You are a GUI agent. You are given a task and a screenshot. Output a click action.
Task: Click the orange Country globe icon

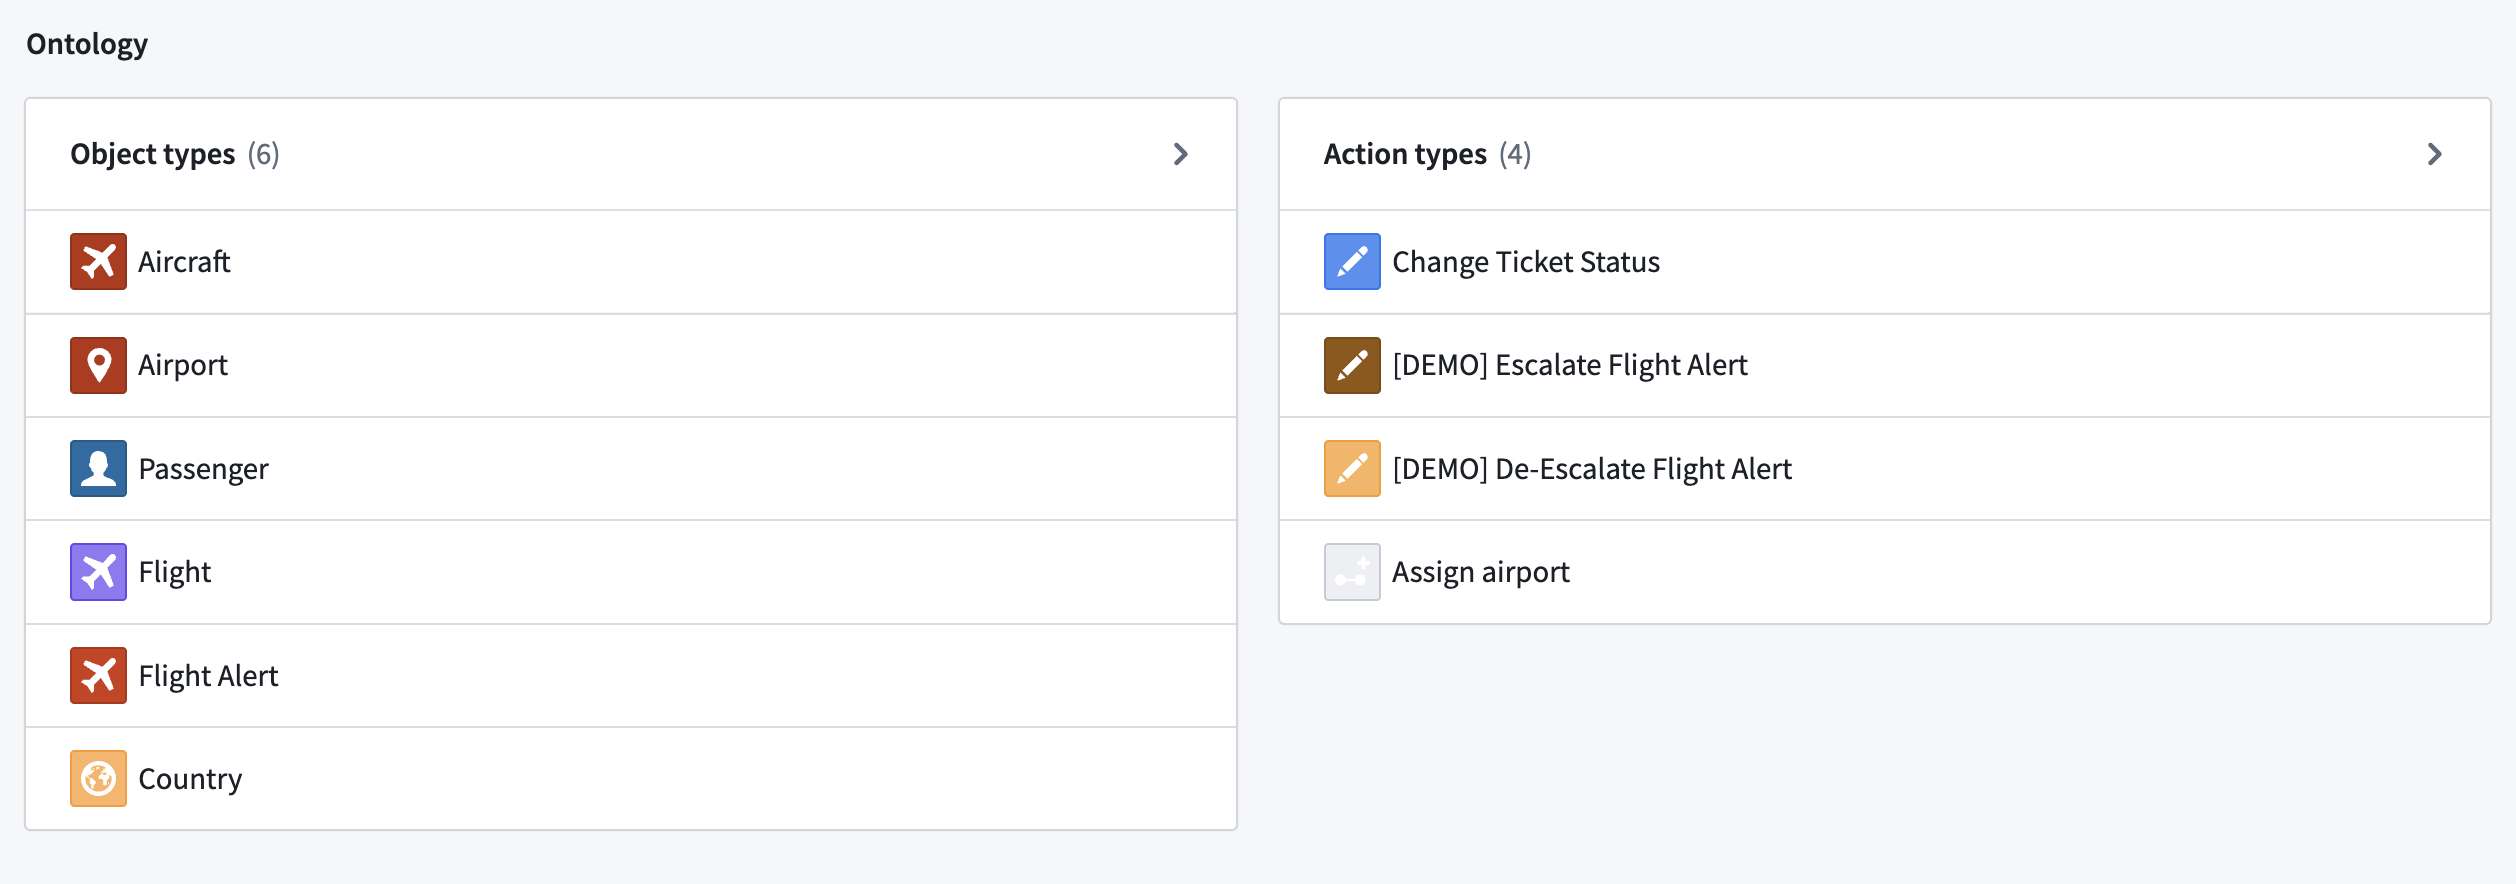coord(98,779)
